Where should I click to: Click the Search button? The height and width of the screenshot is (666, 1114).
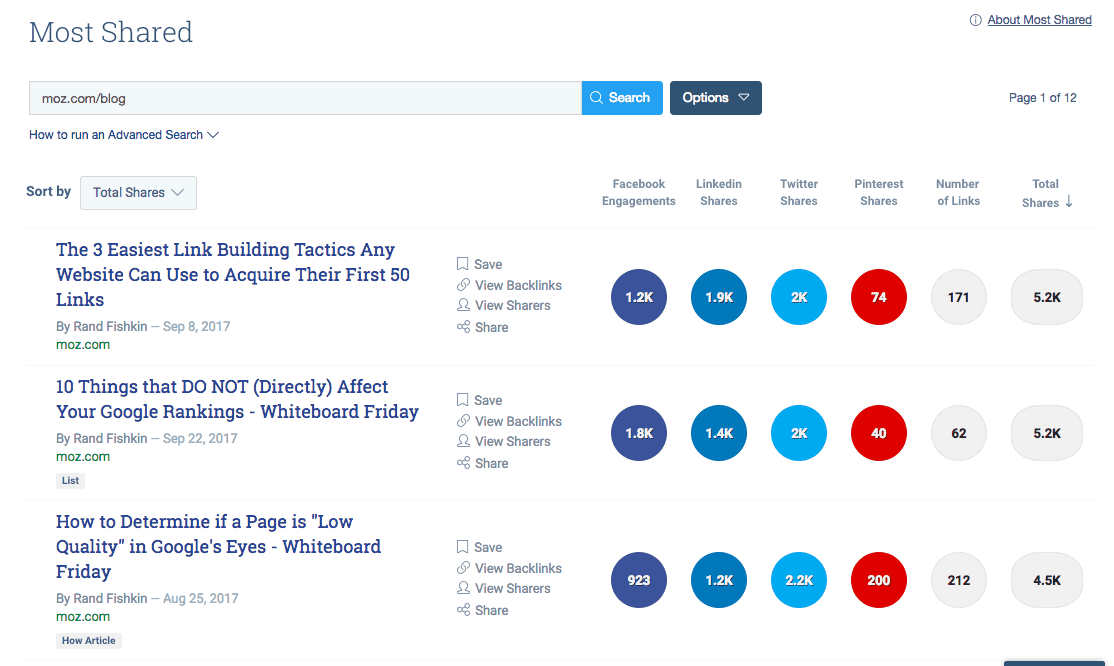621,97
